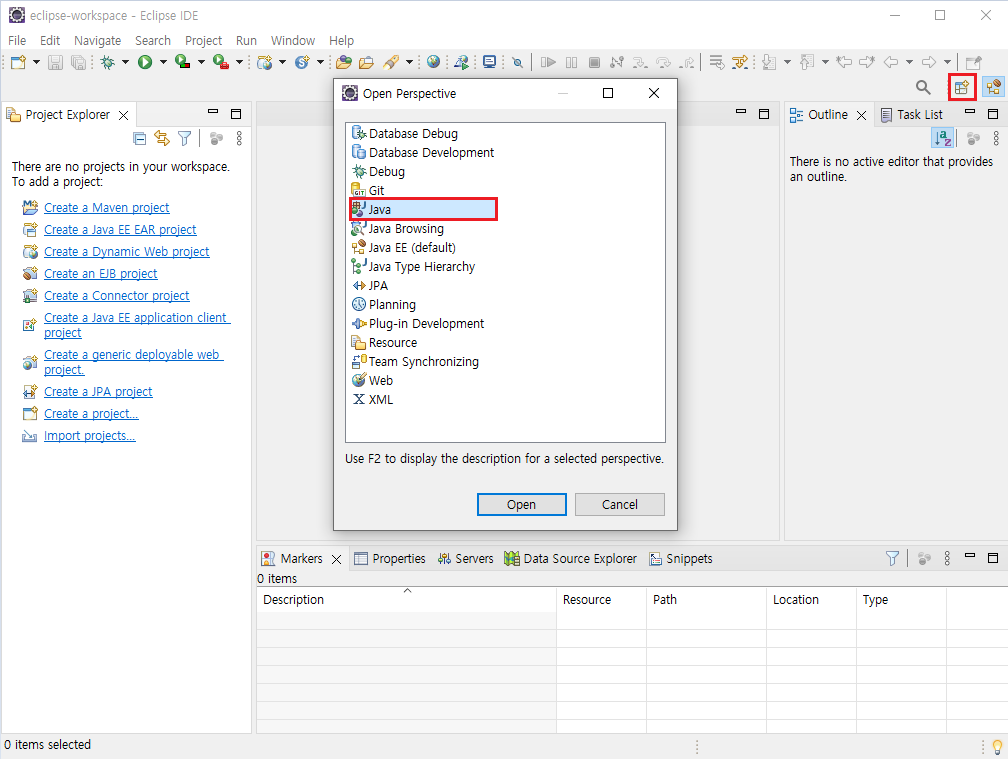Viewport: 1008px width, 759px height.
Task: Open dropdown next to Forward arrow
Action: (x=947, y=62)
